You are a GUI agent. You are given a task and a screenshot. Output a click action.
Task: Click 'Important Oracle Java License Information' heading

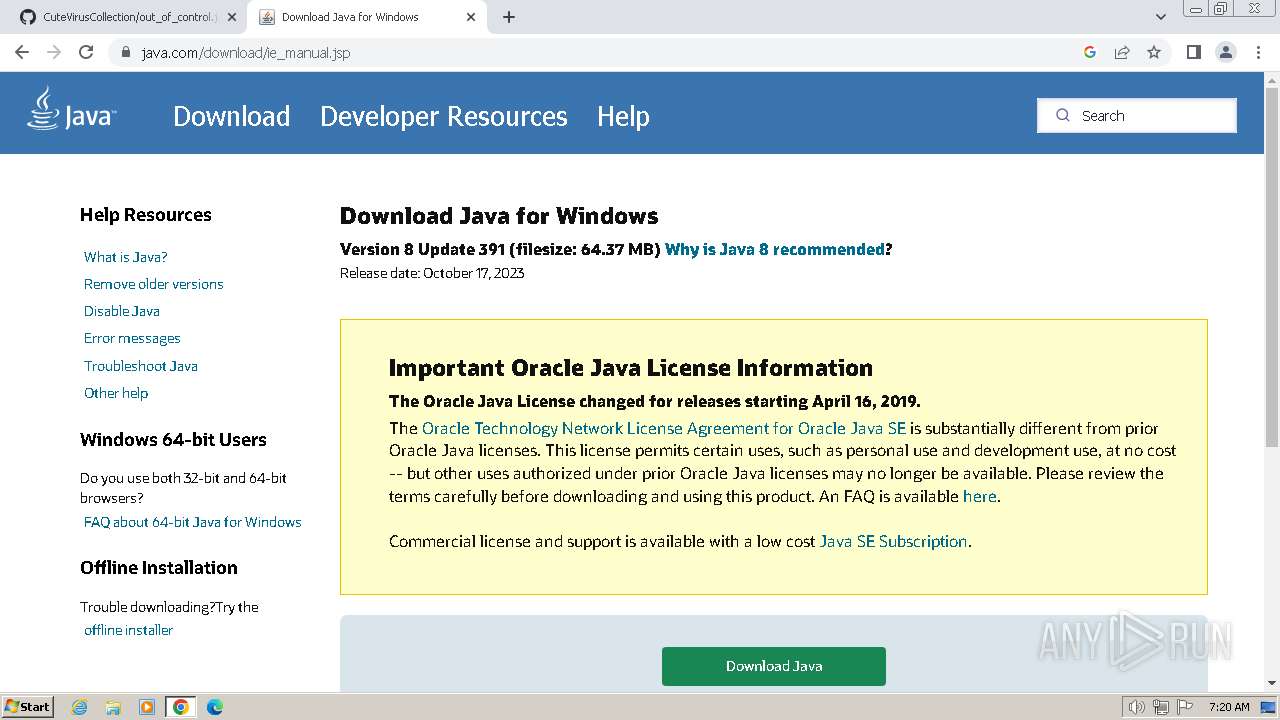coord(631,368)
